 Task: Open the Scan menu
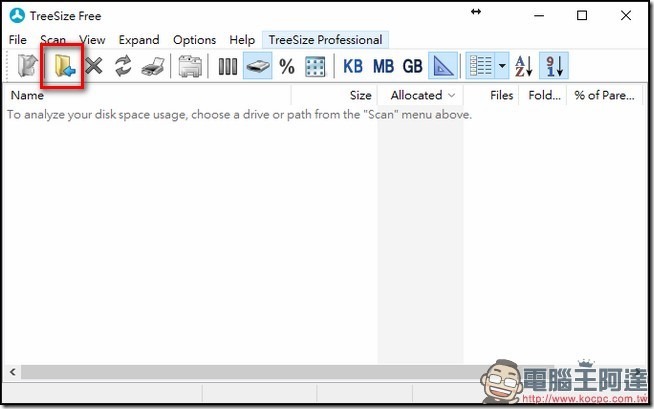[53, 40]
